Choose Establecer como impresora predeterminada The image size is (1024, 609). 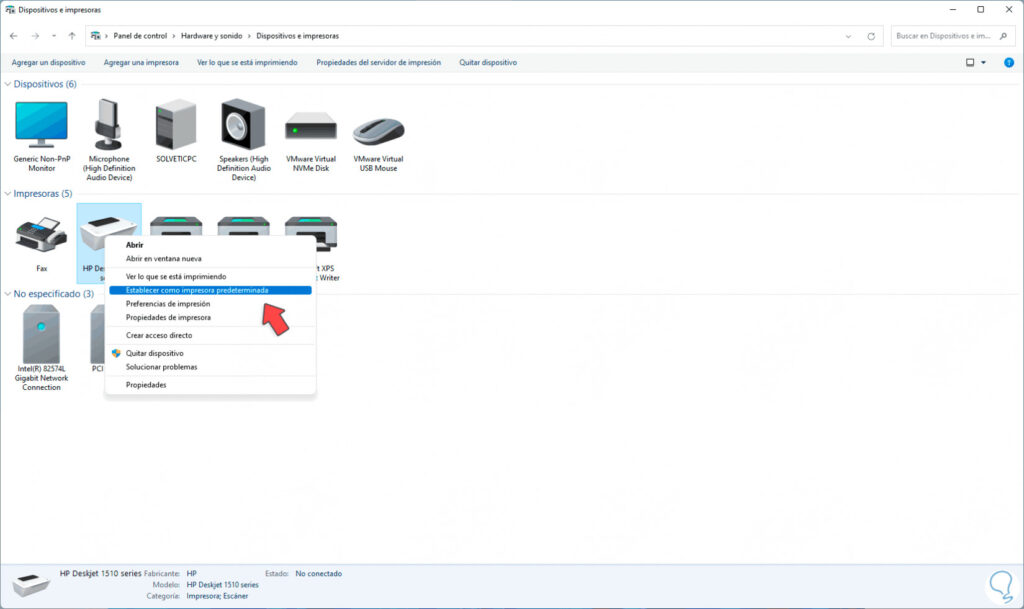click(210, 290)
